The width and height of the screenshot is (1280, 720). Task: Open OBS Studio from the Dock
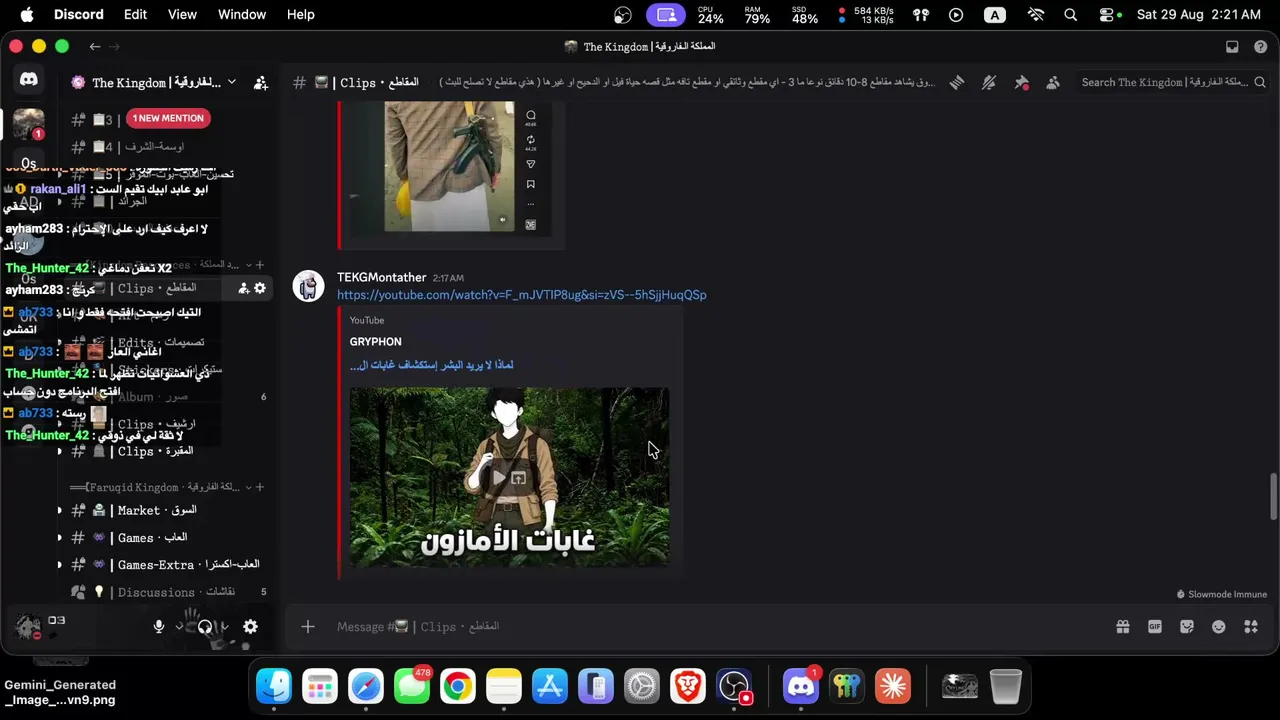point(735,686)
